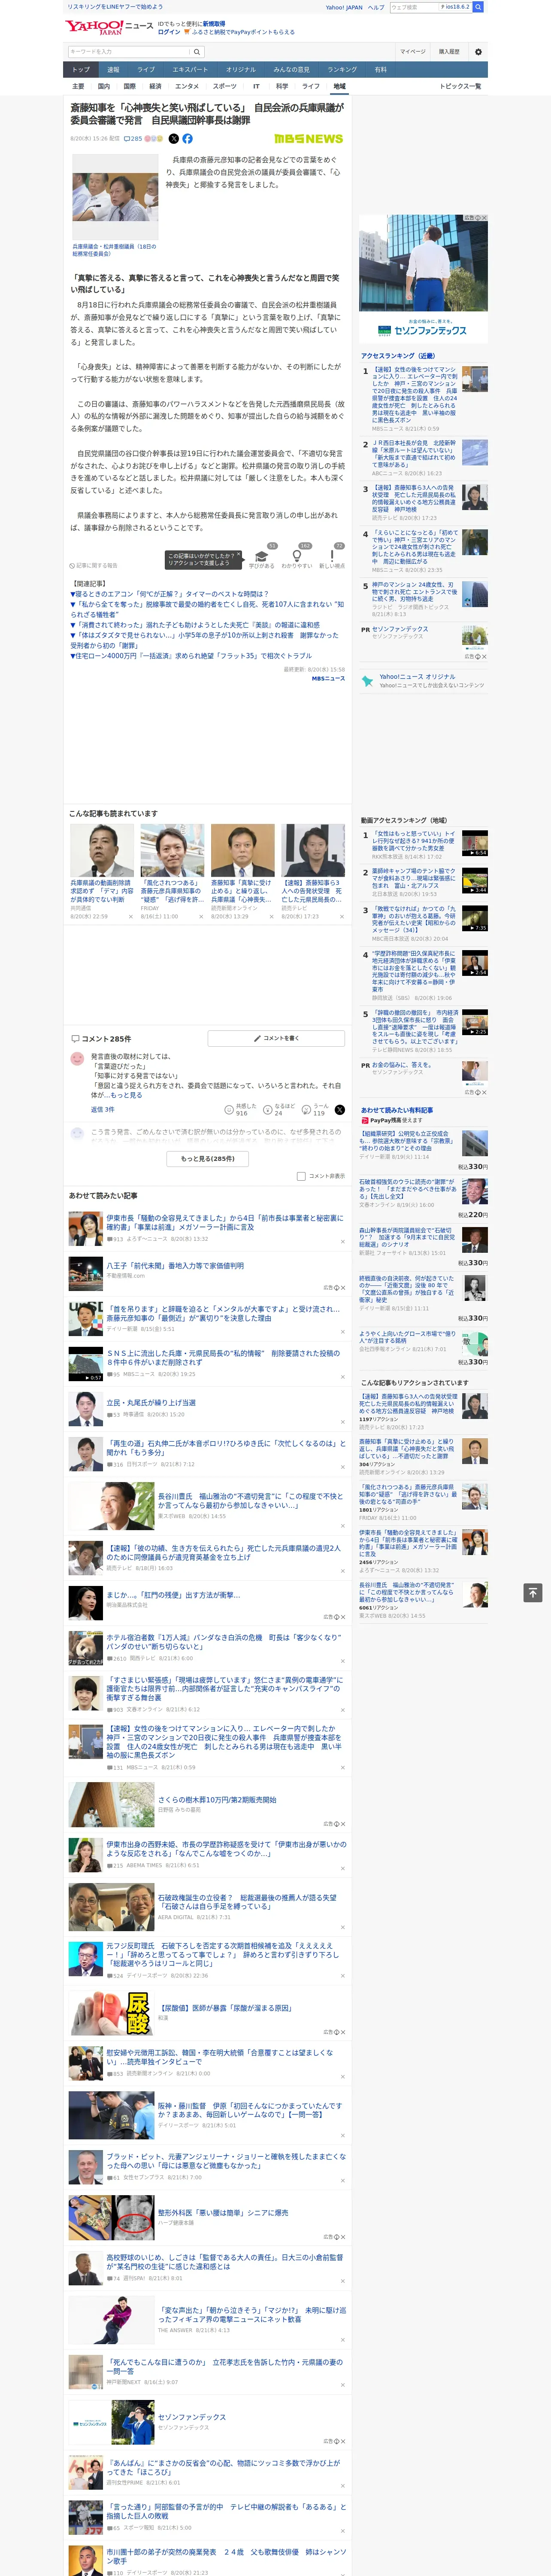Screen dimensions: 551x2576
Task: Open 長谷川豊氏 福山雅治 article
Action: click(x=250, y=1500)
